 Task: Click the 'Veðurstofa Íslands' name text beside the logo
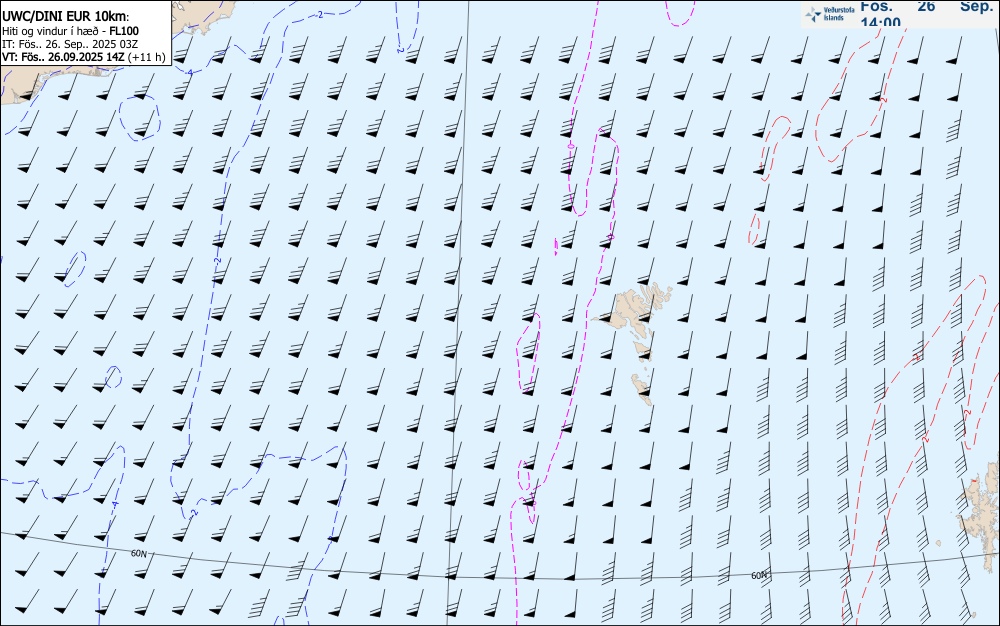pos(839,14)
